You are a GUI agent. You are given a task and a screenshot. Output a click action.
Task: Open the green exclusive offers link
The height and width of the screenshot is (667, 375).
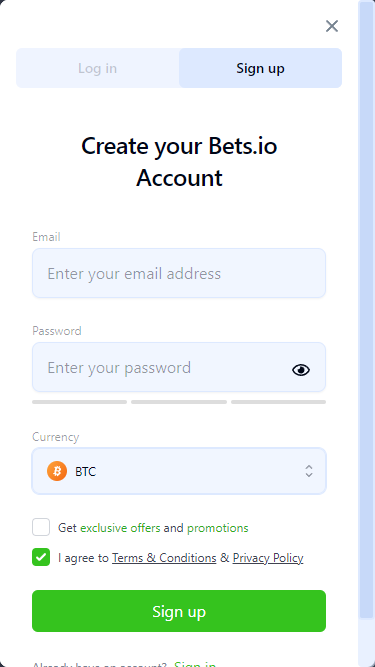click(x=120, y=528)
